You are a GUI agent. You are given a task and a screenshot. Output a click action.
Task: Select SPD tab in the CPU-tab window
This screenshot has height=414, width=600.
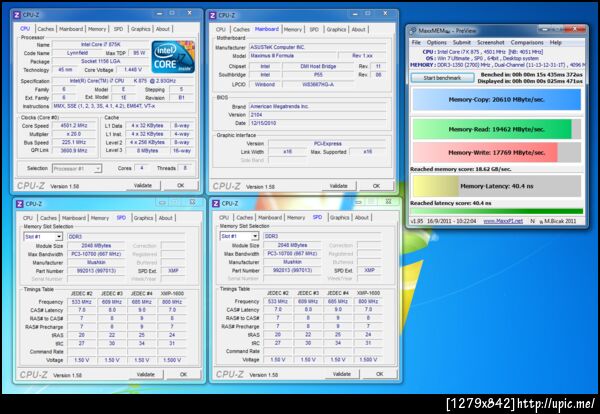point(118,29)
